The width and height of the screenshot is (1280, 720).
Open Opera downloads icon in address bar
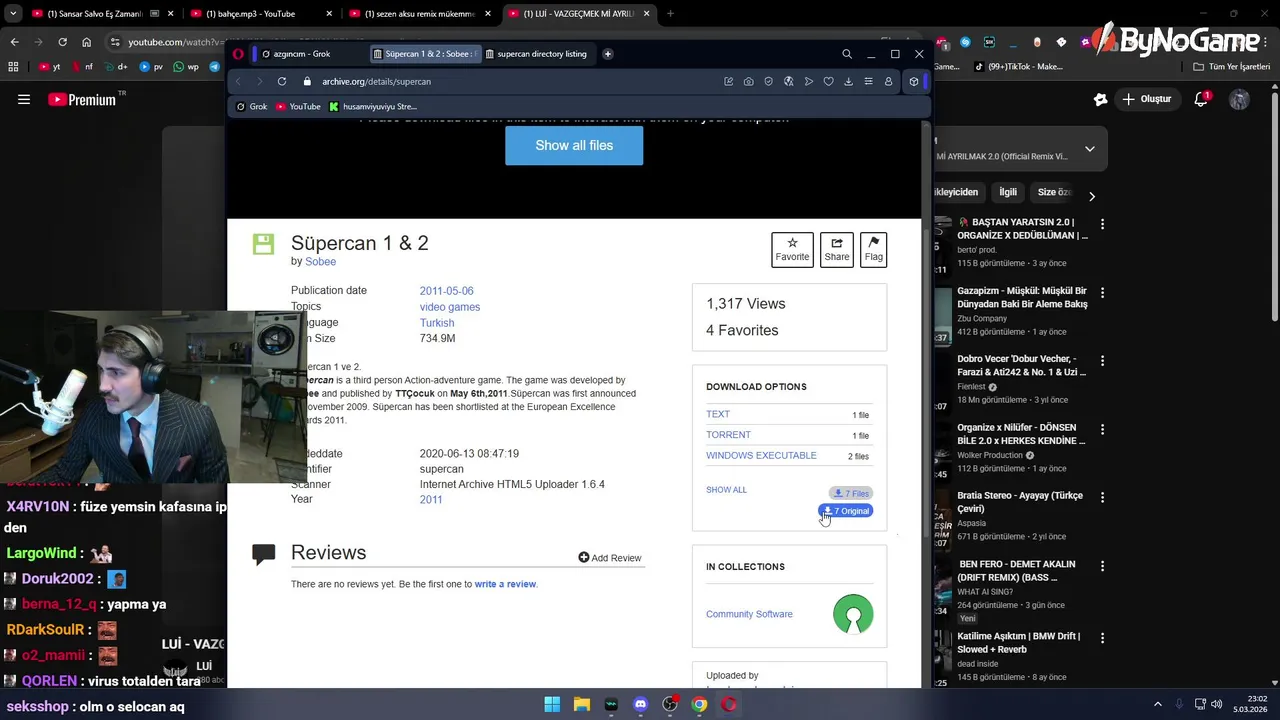848,81
